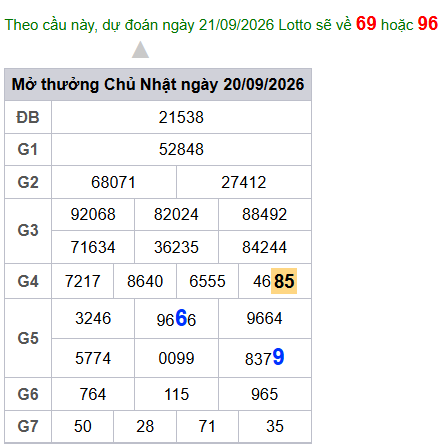Click the red number 69 prediction
This screenshot has height=447, width=447.
[366, 23]
